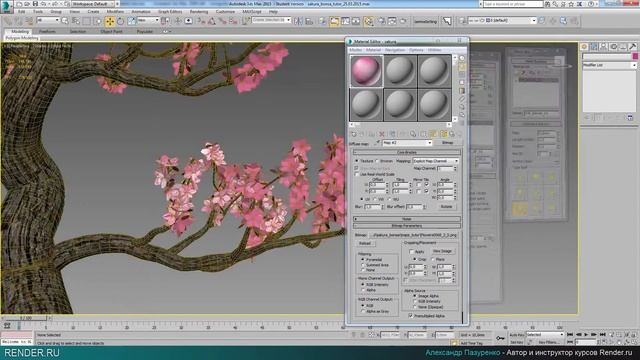
Task: Click Teapot render production icon
Action: click(403, 21)
